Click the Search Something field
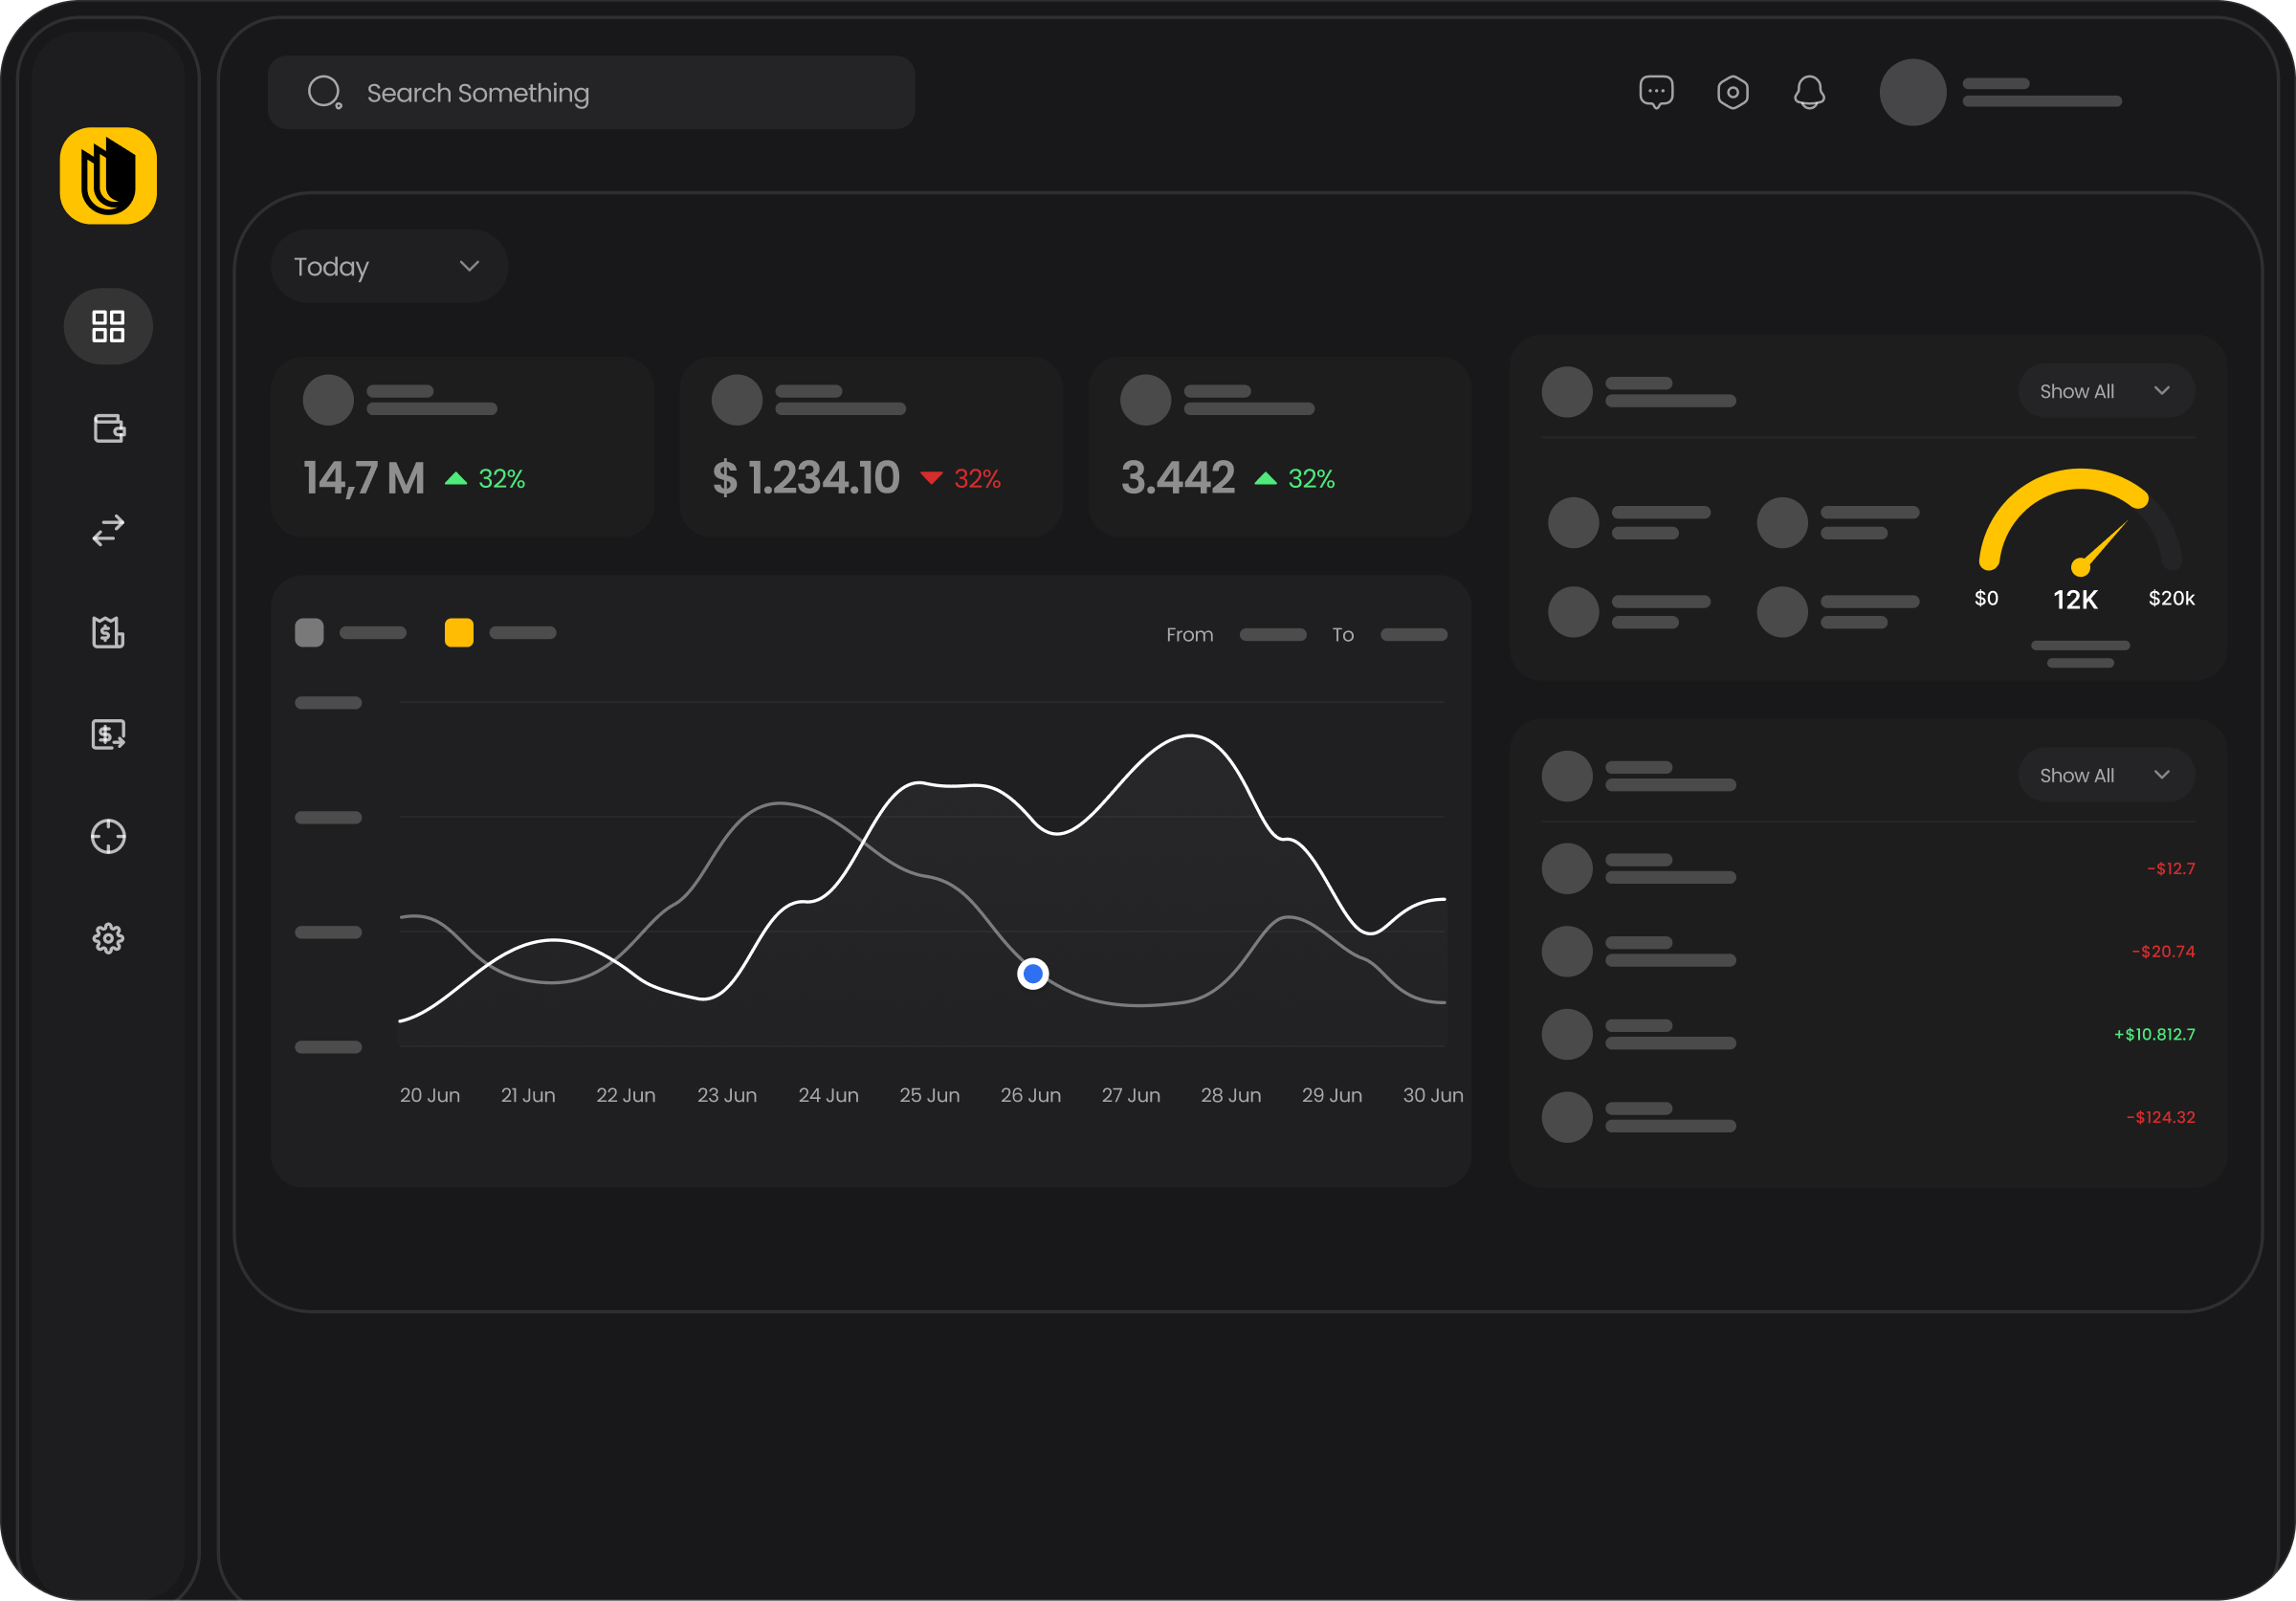This screenshot has height=1601, width=2296. (590, 93)
